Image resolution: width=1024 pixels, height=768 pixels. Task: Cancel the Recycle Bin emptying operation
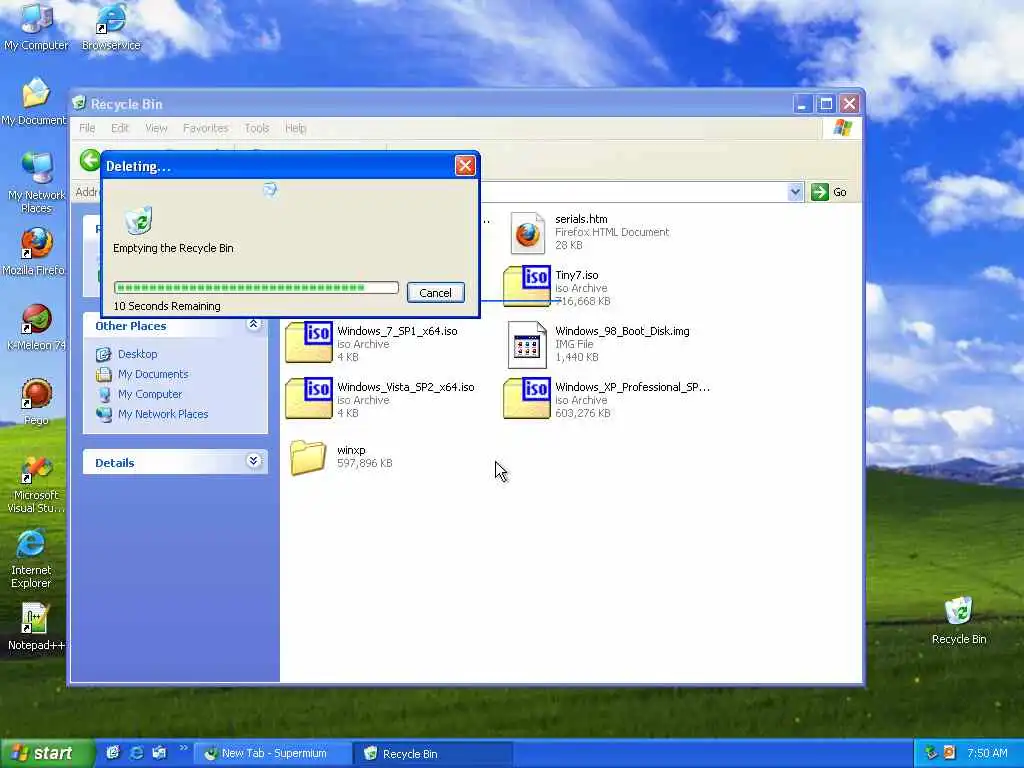click(x=436, y=293)
